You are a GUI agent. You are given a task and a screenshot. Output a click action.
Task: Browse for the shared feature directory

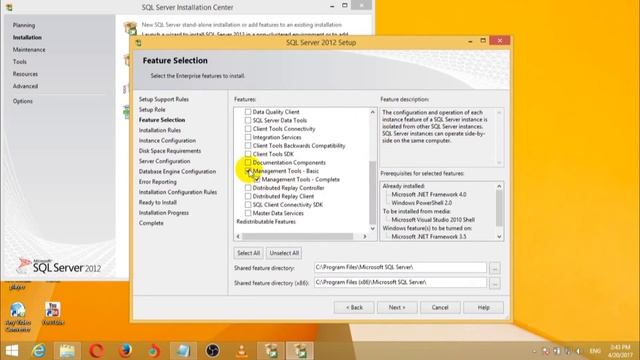pyautogui.click(x=495, y=268)
